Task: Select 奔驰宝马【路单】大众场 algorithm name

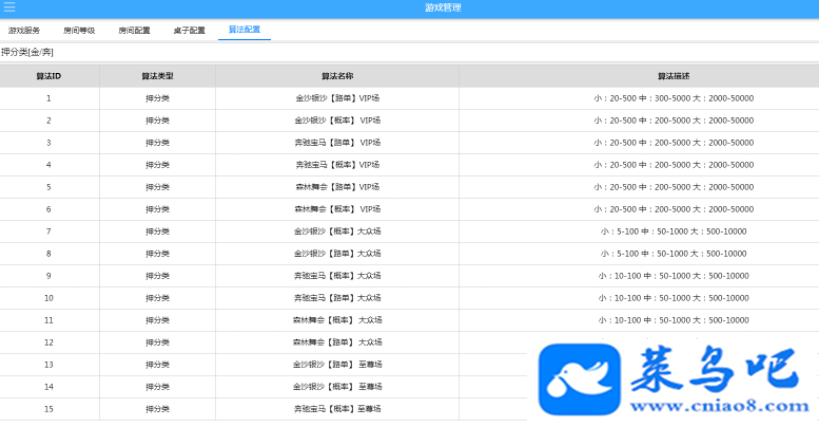Action: pos(337,298)
